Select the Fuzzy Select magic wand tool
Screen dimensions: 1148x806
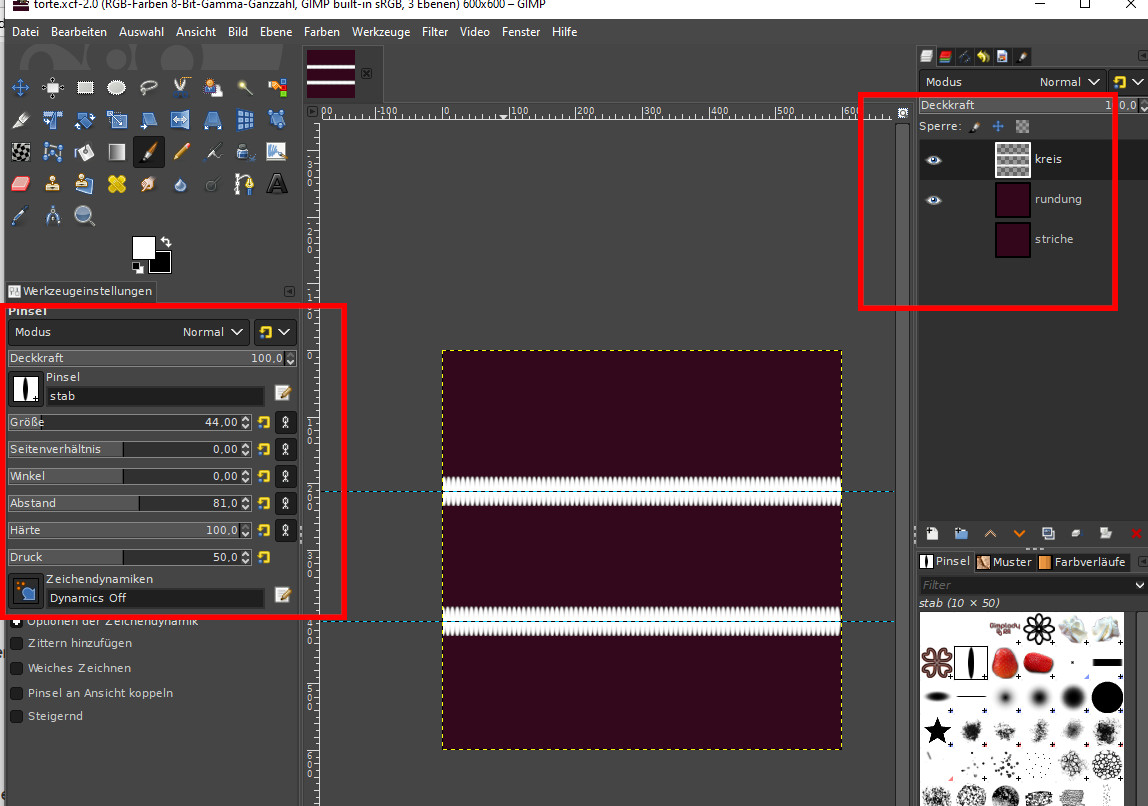click(x=245, y=88)
